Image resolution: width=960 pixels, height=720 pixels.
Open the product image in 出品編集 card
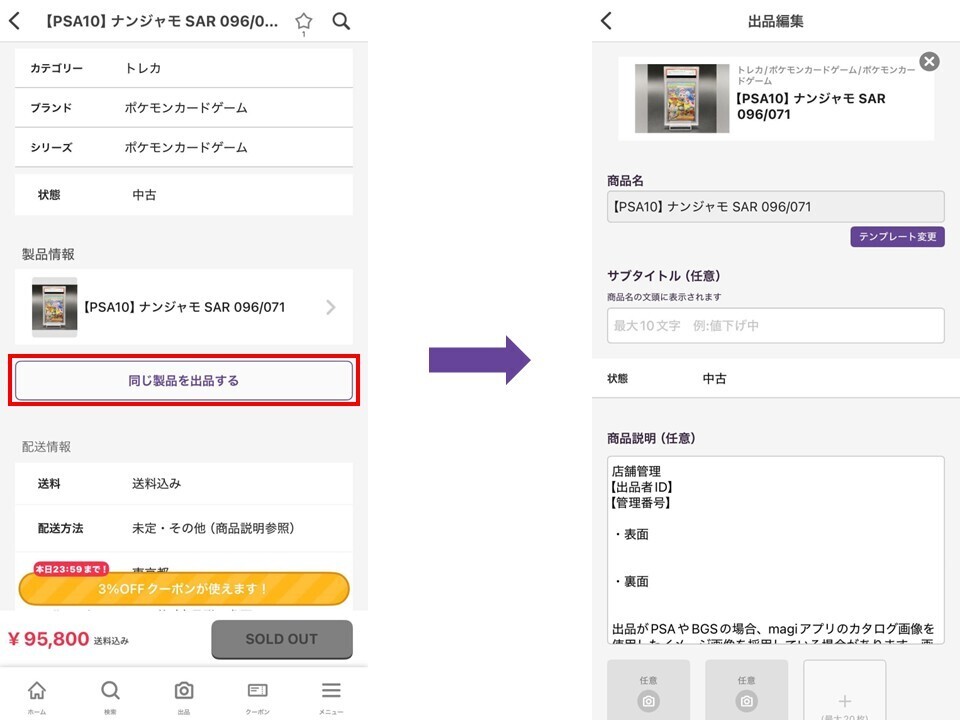click(x=682, y=98)
